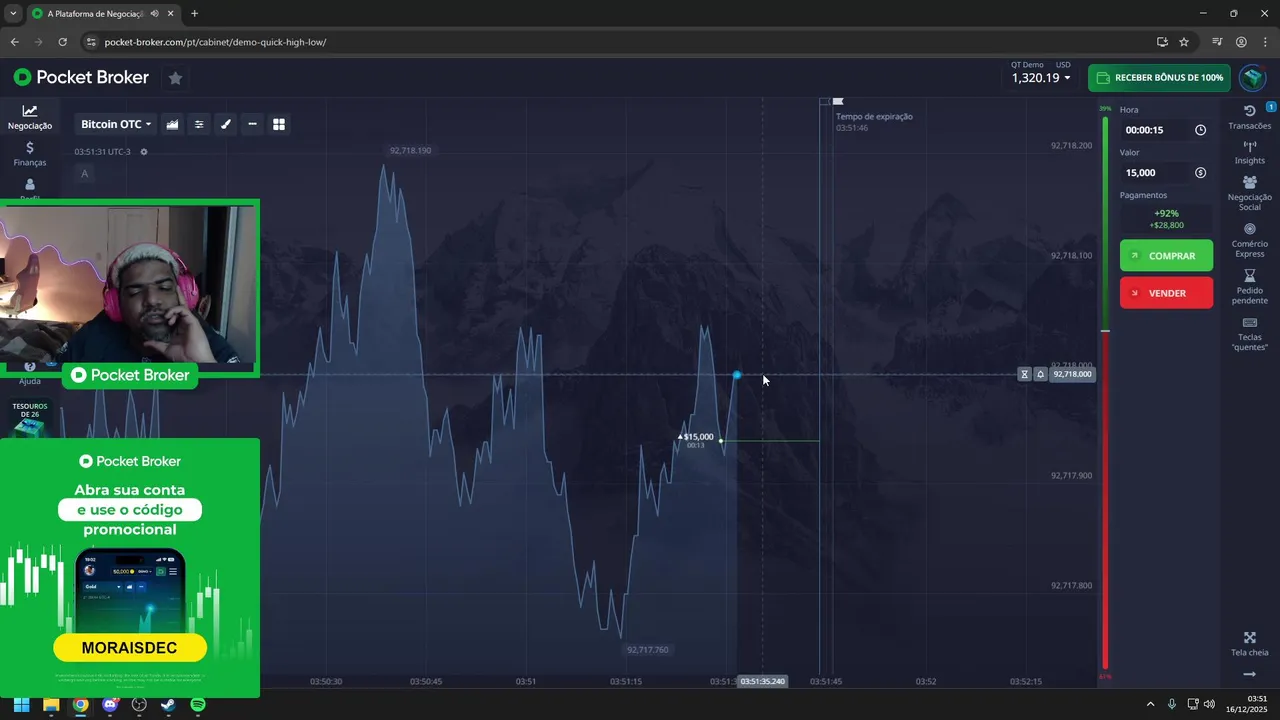Select the drawing tools brush icon
1280x720 pixels.
(x=226, y=124)
